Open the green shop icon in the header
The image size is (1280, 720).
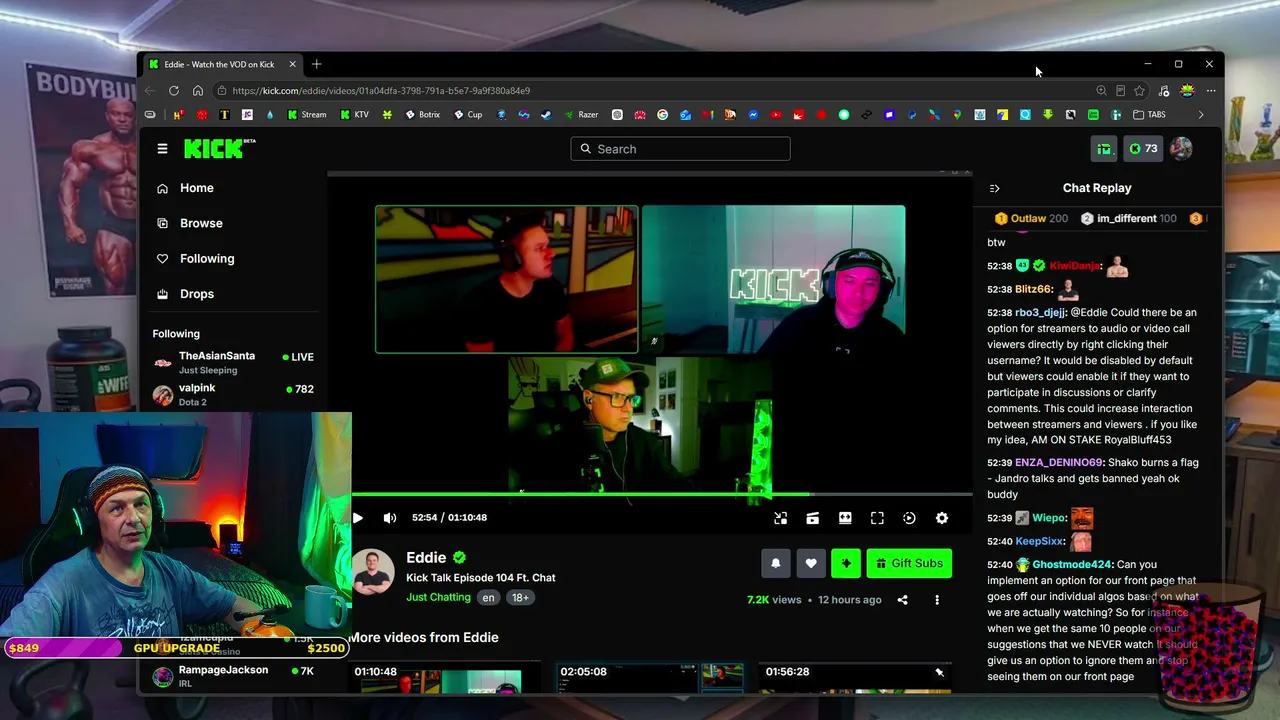point(1104,149)
